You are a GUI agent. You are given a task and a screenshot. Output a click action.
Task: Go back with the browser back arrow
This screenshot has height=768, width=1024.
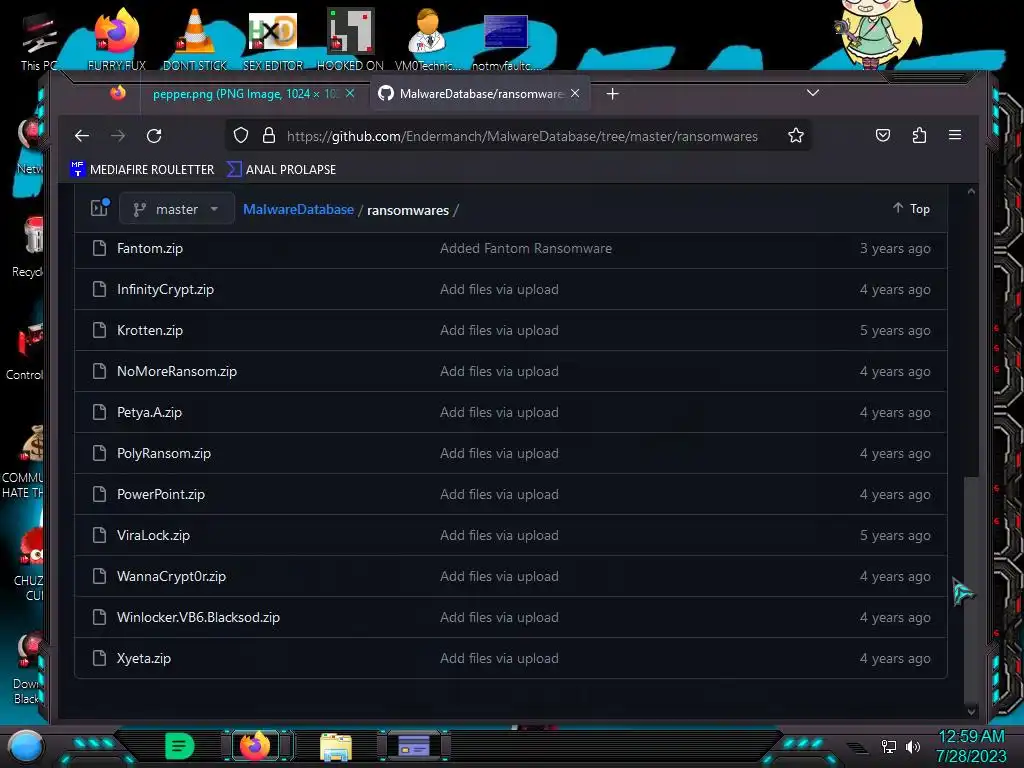click(82, 136)
